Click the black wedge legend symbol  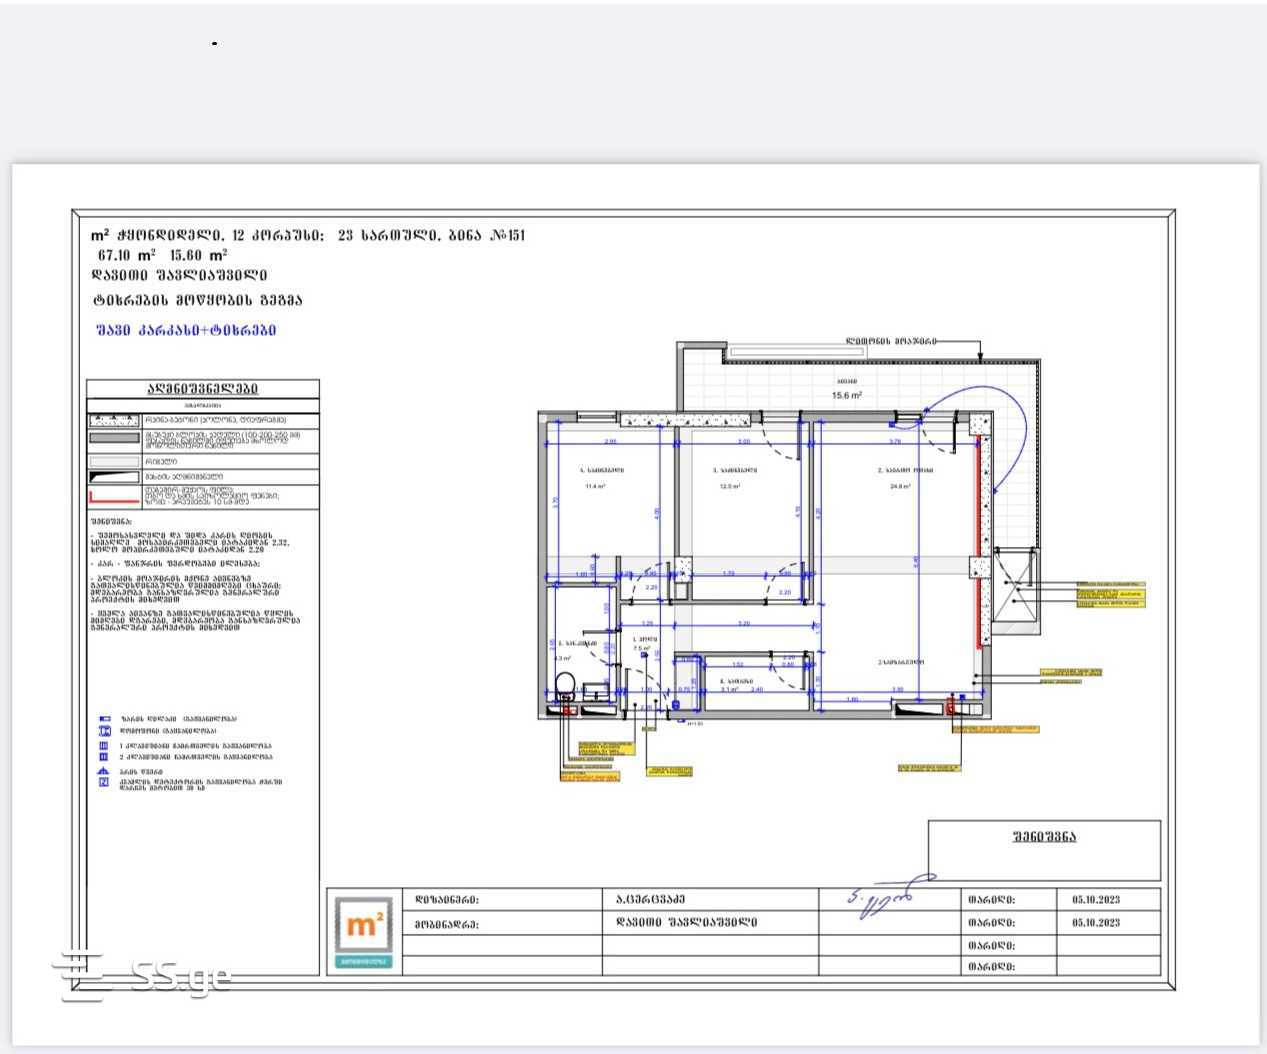click(x=113, y=477)
